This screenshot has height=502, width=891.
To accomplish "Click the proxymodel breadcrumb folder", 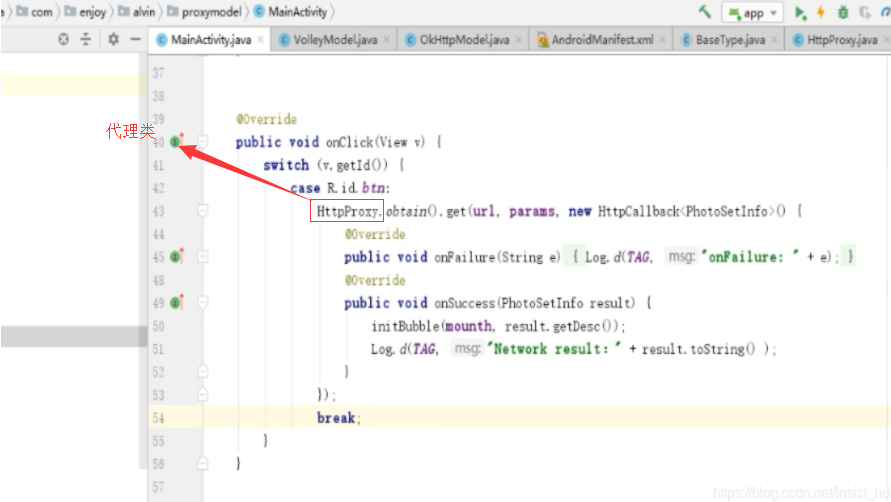I will 204,11.
